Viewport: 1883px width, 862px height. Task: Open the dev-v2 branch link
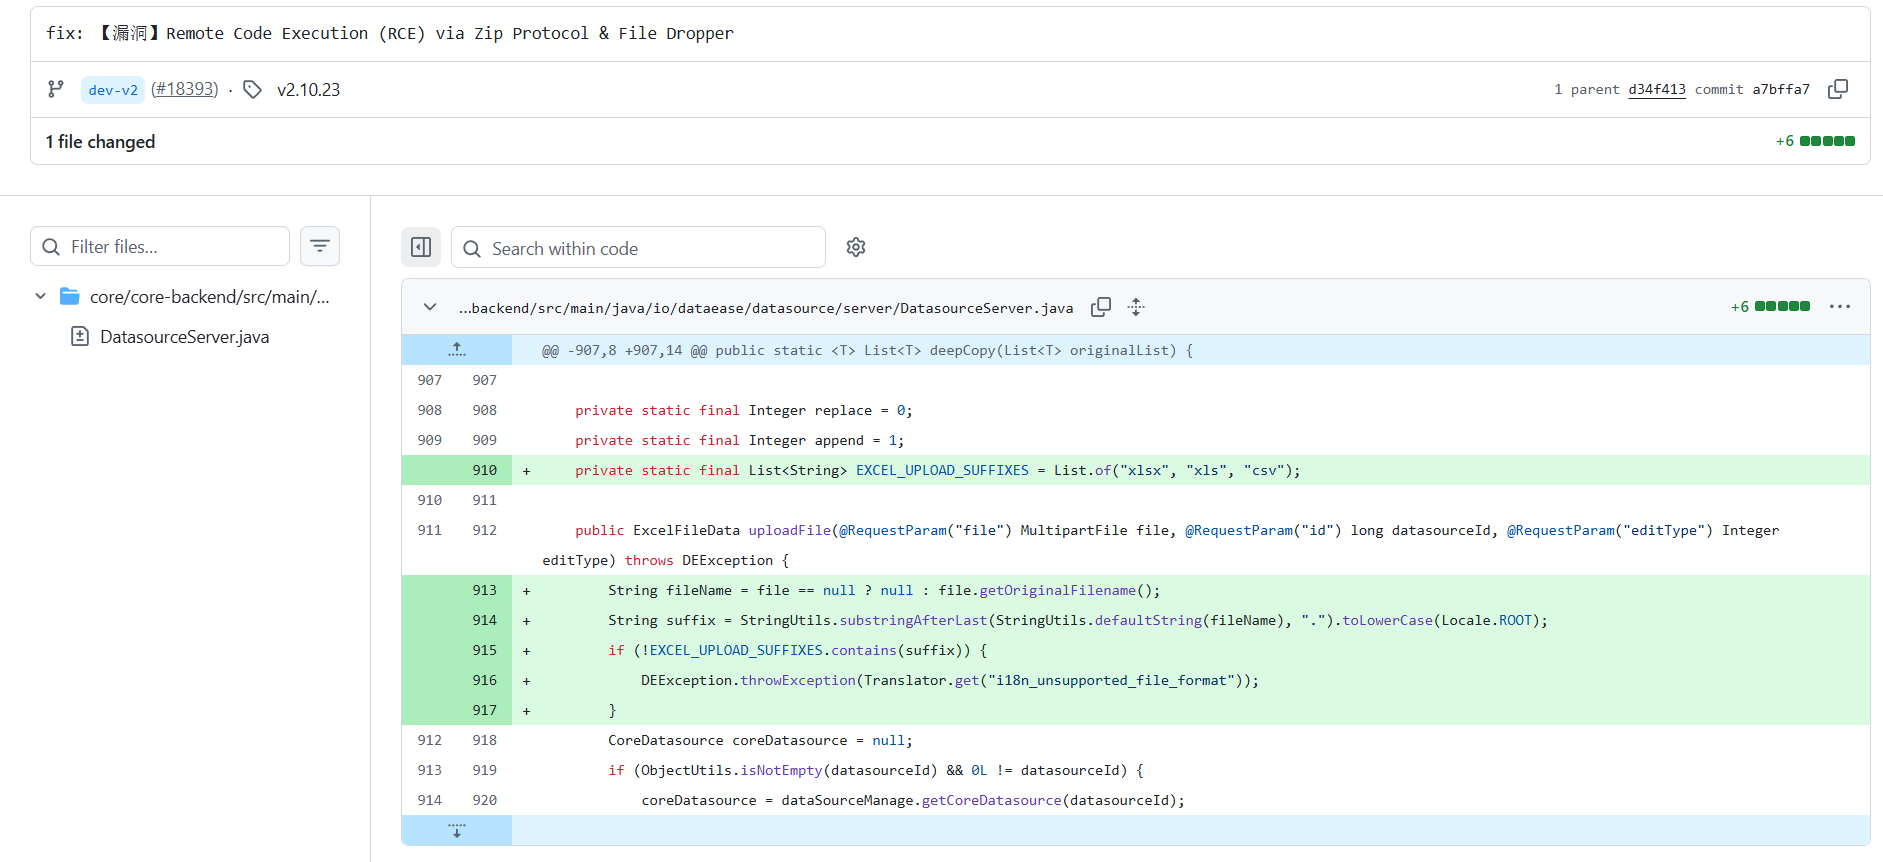click(x=113, y=90)
